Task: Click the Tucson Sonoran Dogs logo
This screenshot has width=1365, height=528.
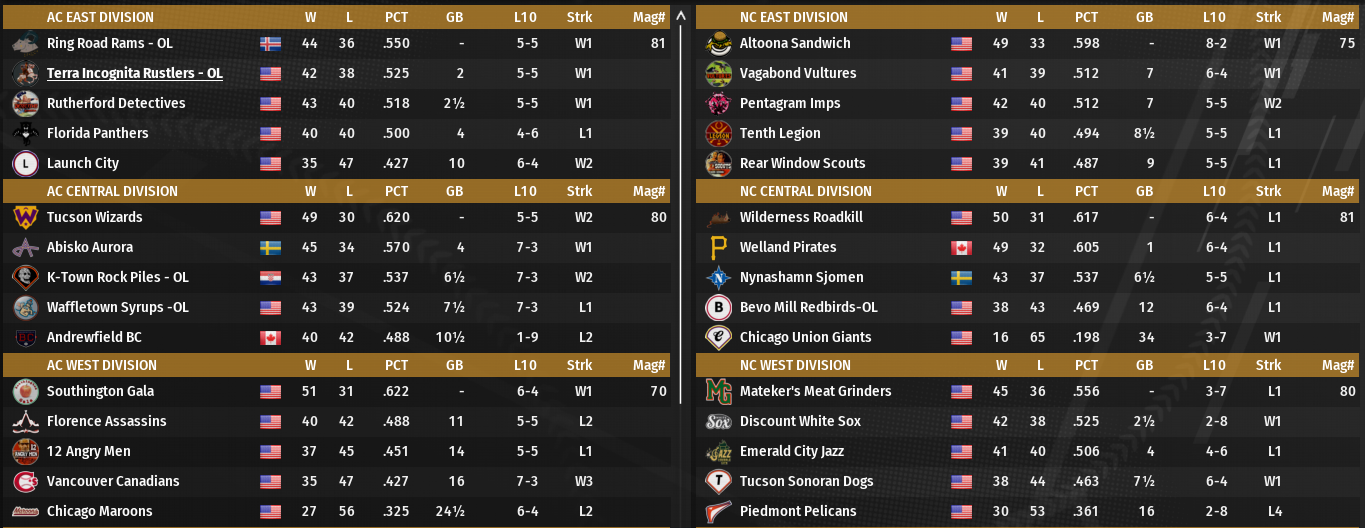Action: coord(718,481)
